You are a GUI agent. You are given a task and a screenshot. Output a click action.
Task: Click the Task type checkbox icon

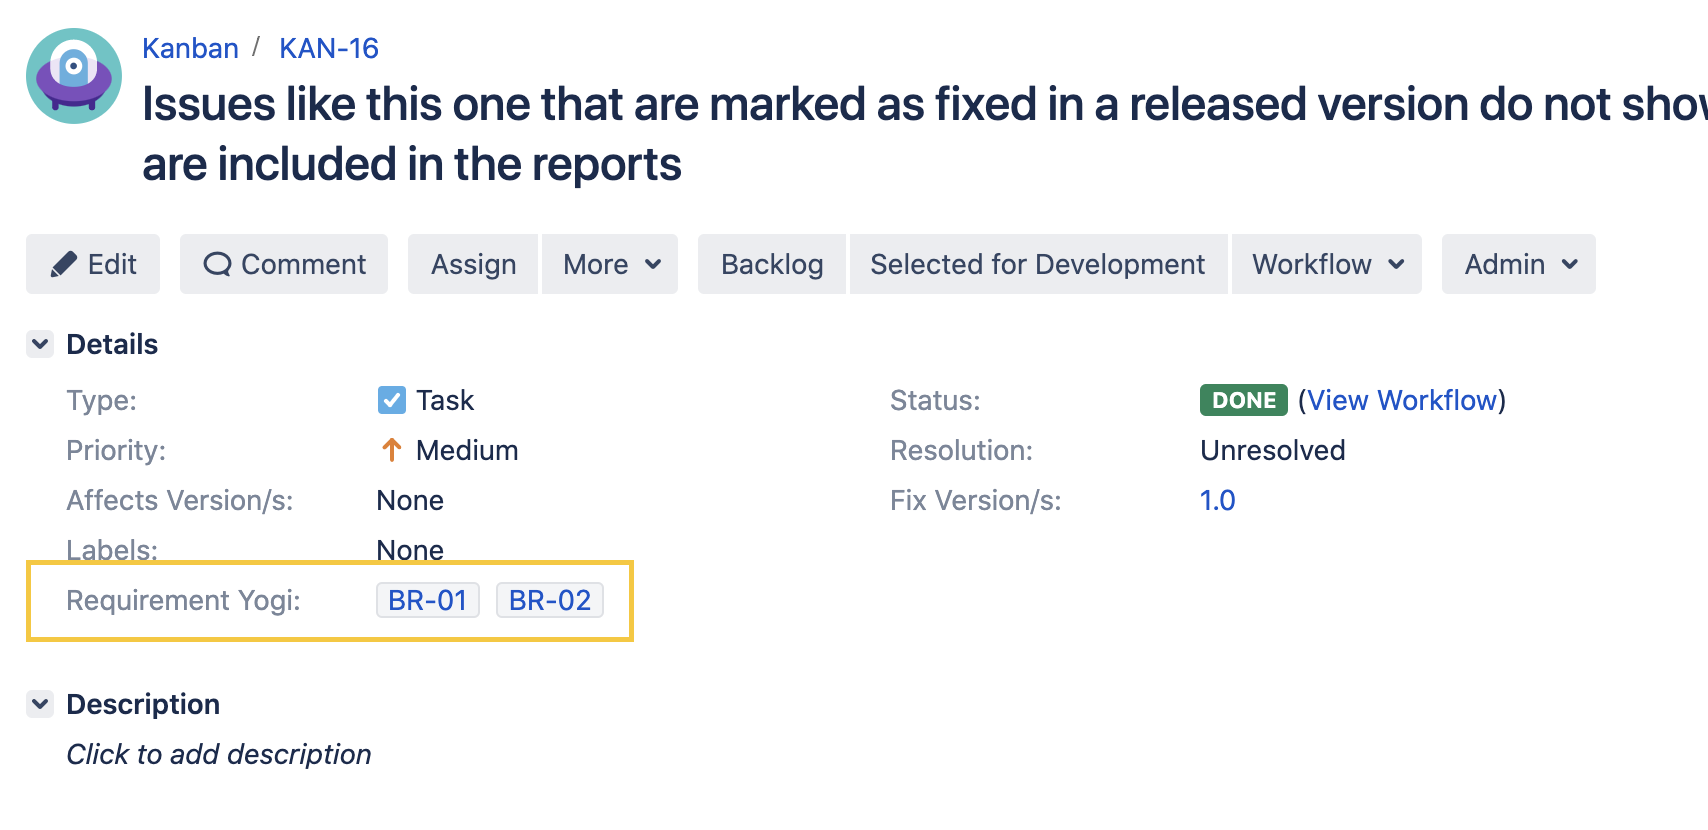coord(392,400)
